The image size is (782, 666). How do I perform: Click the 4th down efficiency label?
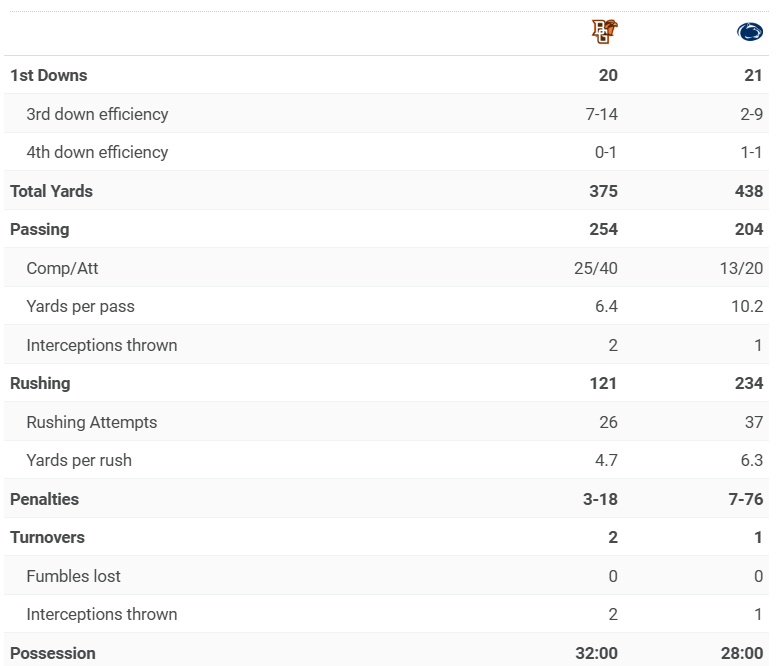click(x=97, y=153)
